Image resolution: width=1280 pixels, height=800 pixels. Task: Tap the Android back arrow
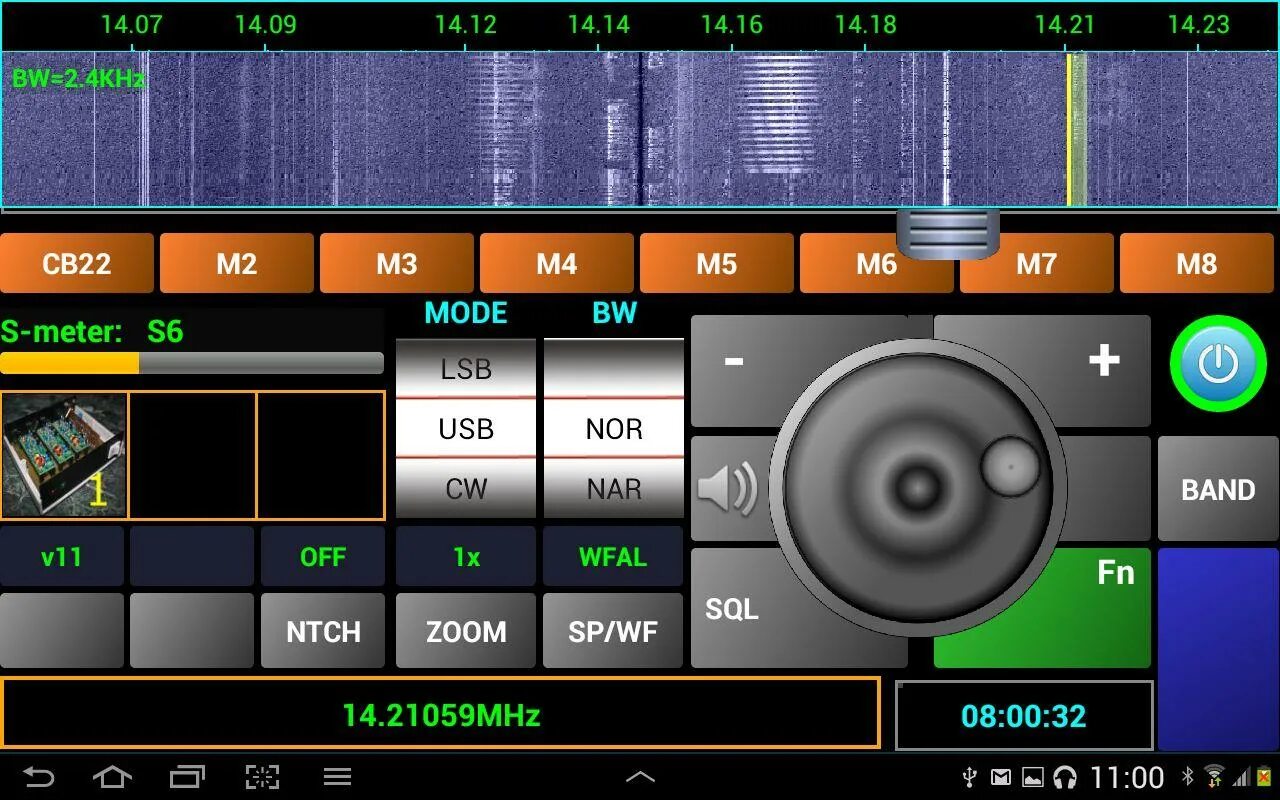click(x=39, y=776)
